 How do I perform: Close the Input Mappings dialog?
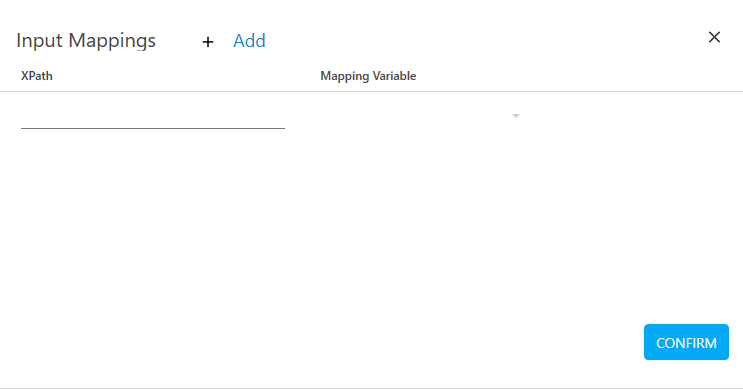click(714, 37)
